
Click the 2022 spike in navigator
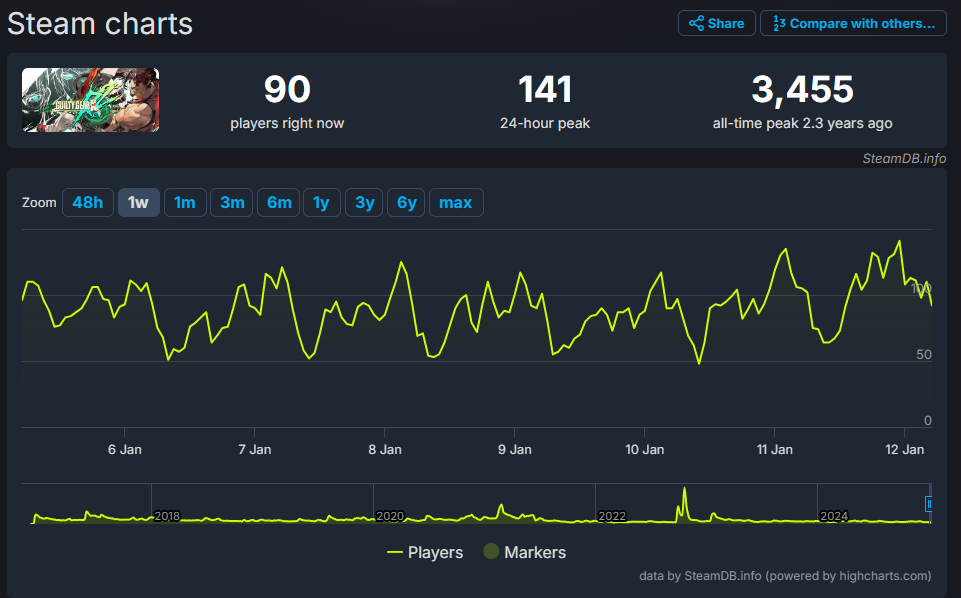coord(685,500)
